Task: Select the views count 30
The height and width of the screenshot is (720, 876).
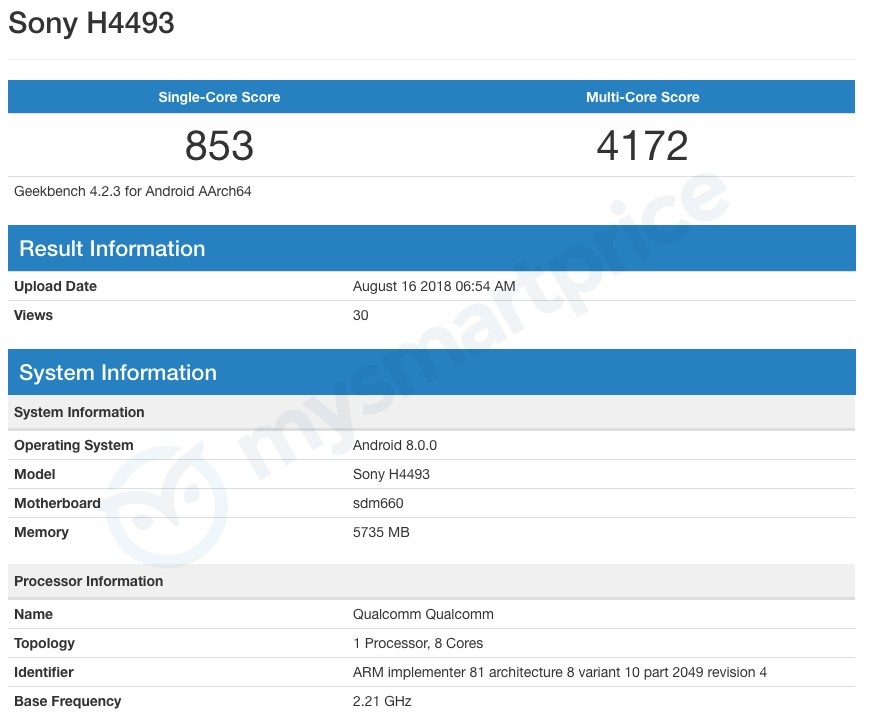Action: pos(360,316)
